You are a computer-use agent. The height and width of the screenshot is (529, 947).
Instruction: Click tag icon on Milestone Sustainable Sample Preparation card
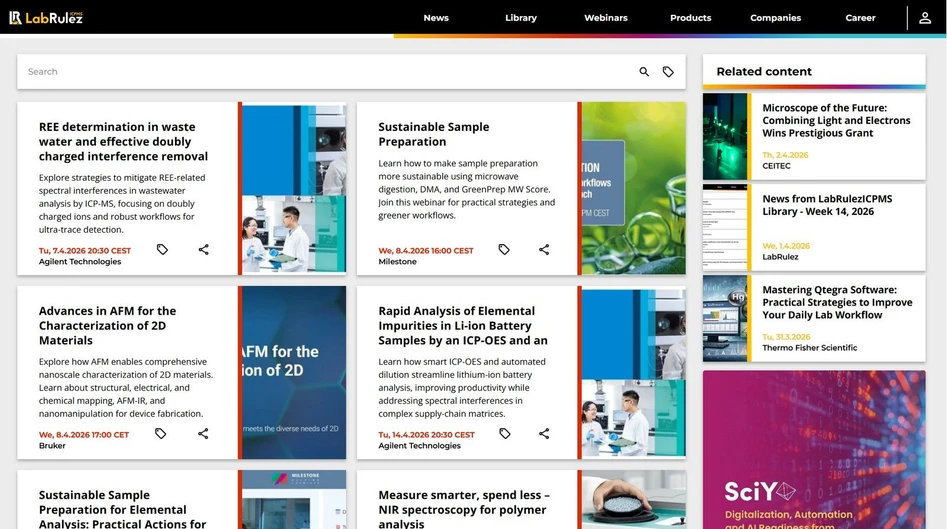[x=504, y=249]
